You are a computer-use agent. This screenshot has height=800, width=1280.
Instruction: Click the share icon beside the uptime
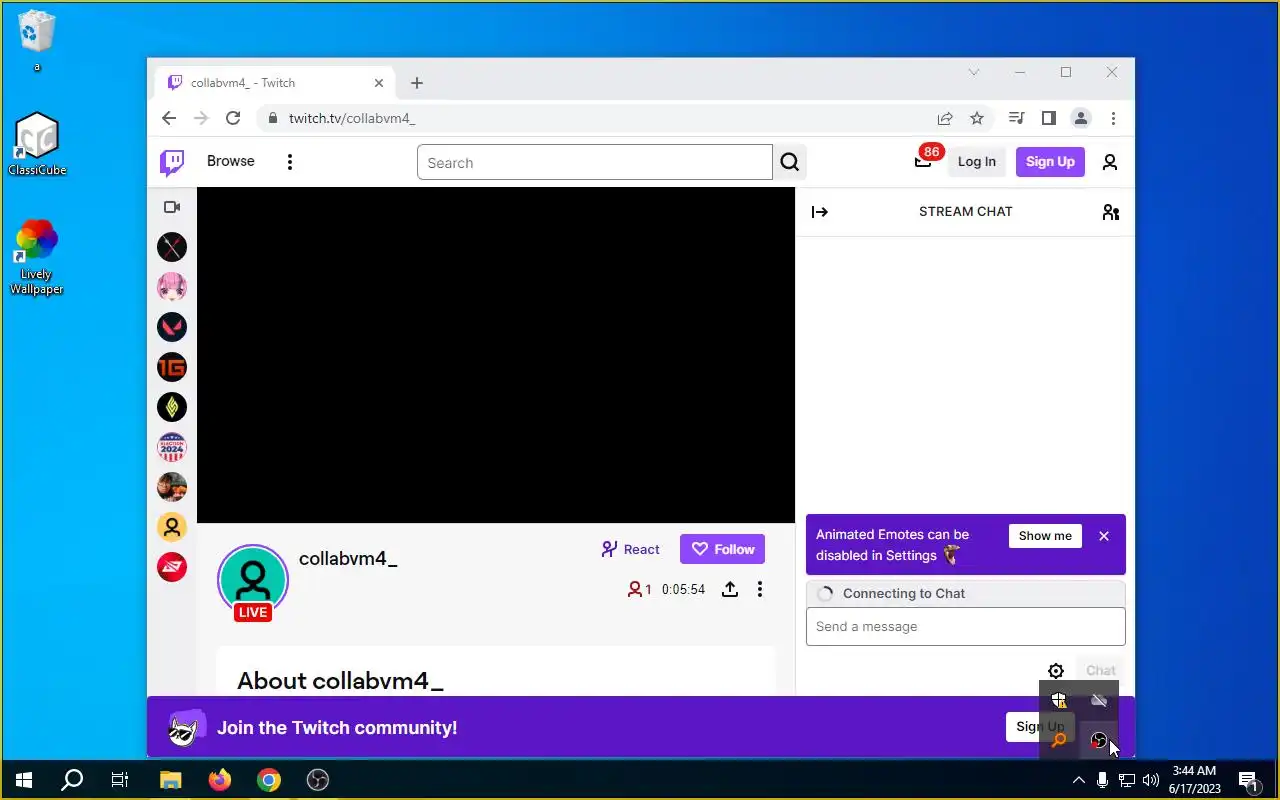coord(730,589)
